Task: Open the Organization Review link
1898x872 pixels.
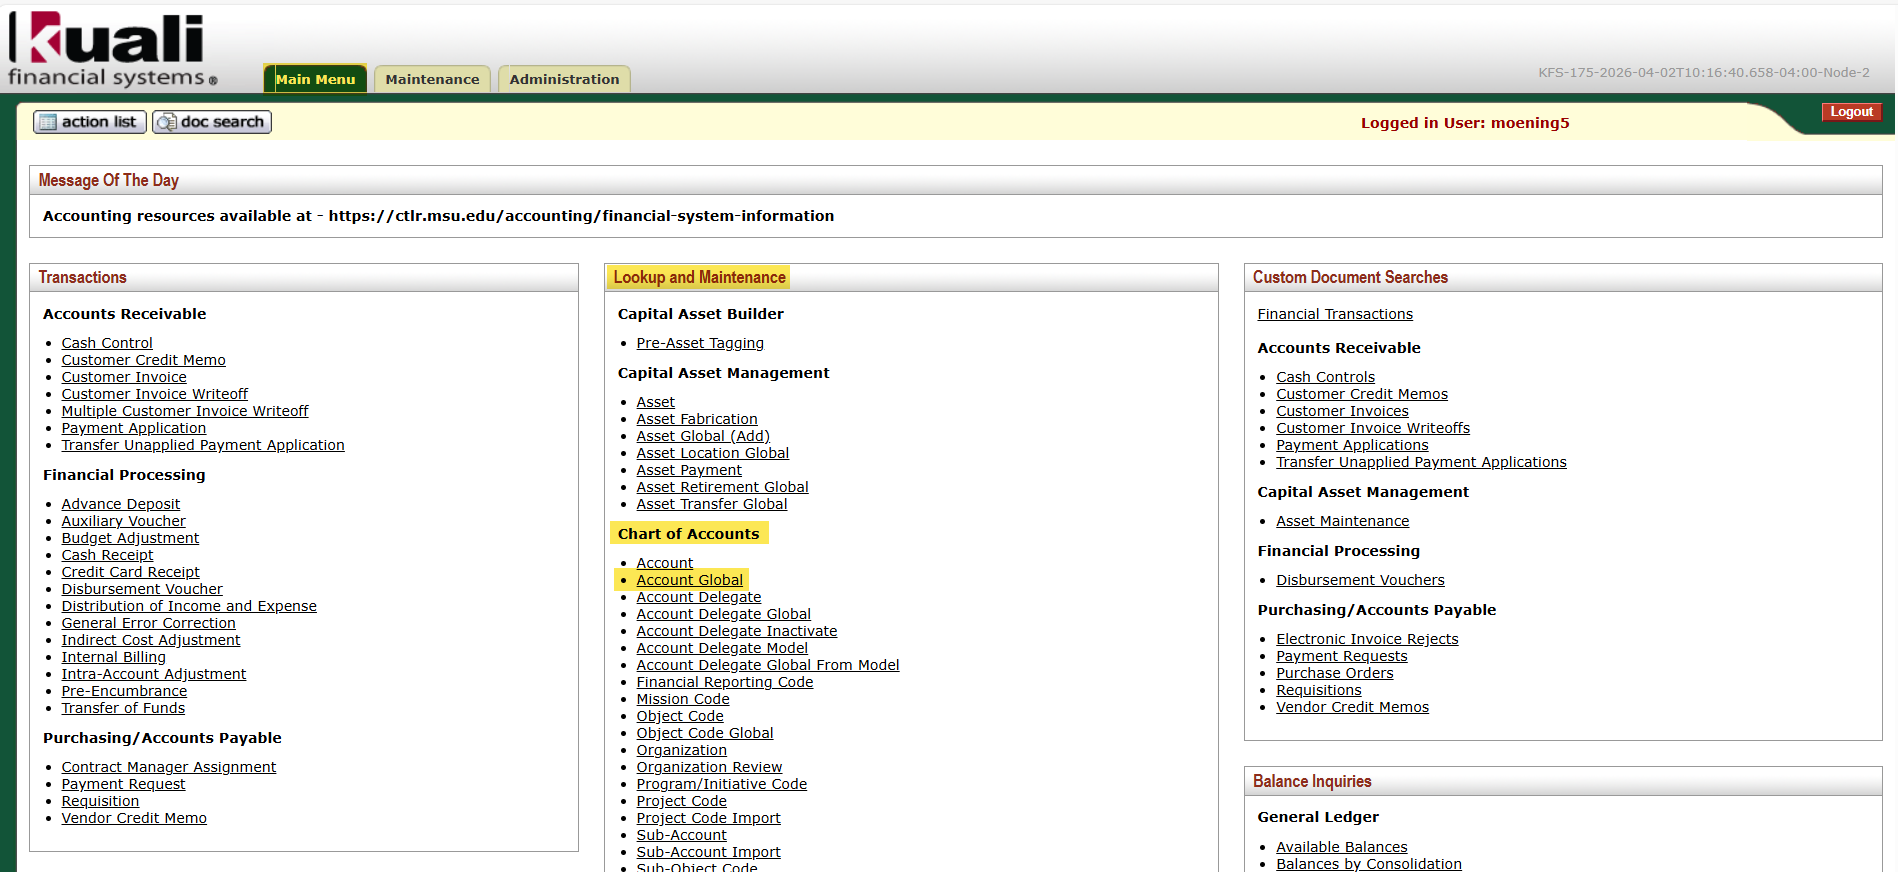Action: coord(709,767)
